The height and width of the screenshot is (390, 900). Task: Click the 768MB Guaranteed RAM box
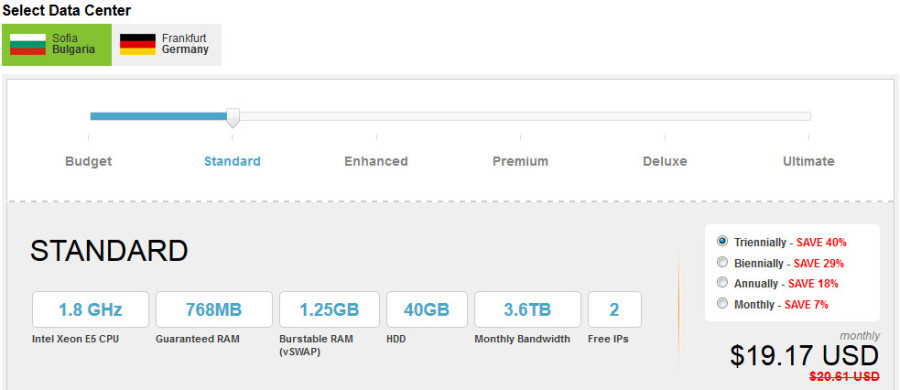tap(214, 310)
